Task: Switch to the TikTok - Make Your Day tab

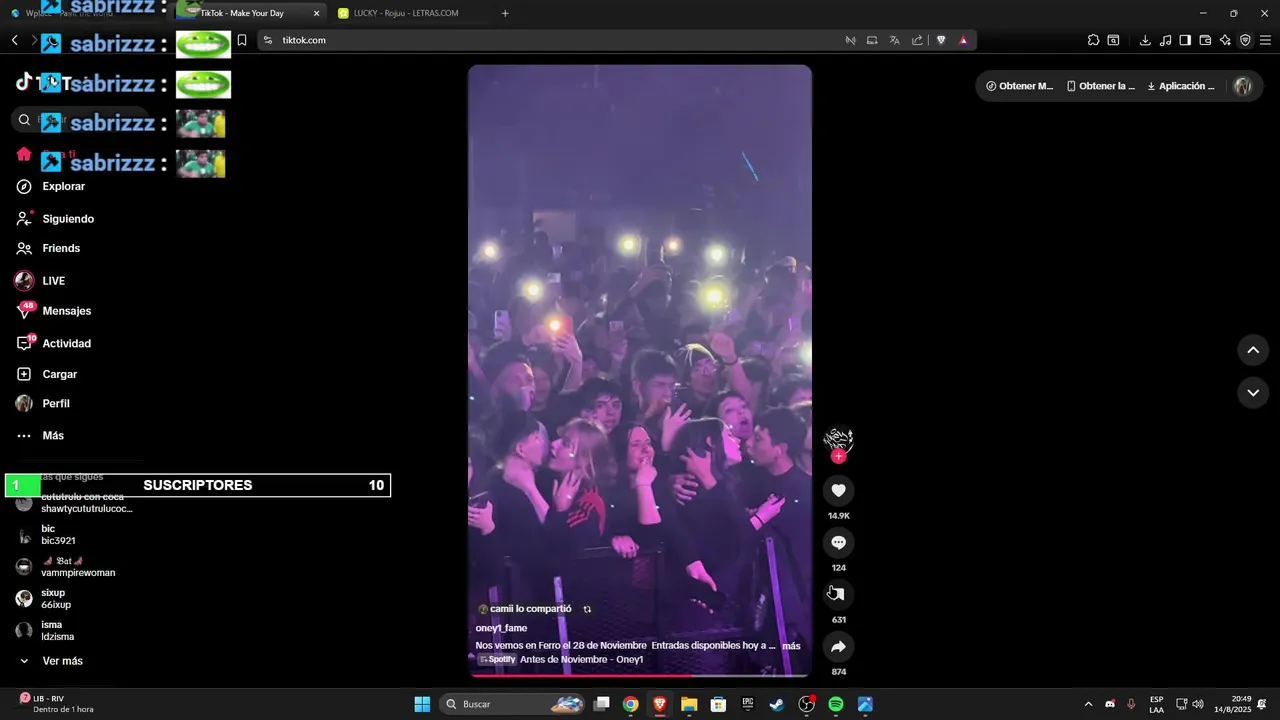Action: 245,13
